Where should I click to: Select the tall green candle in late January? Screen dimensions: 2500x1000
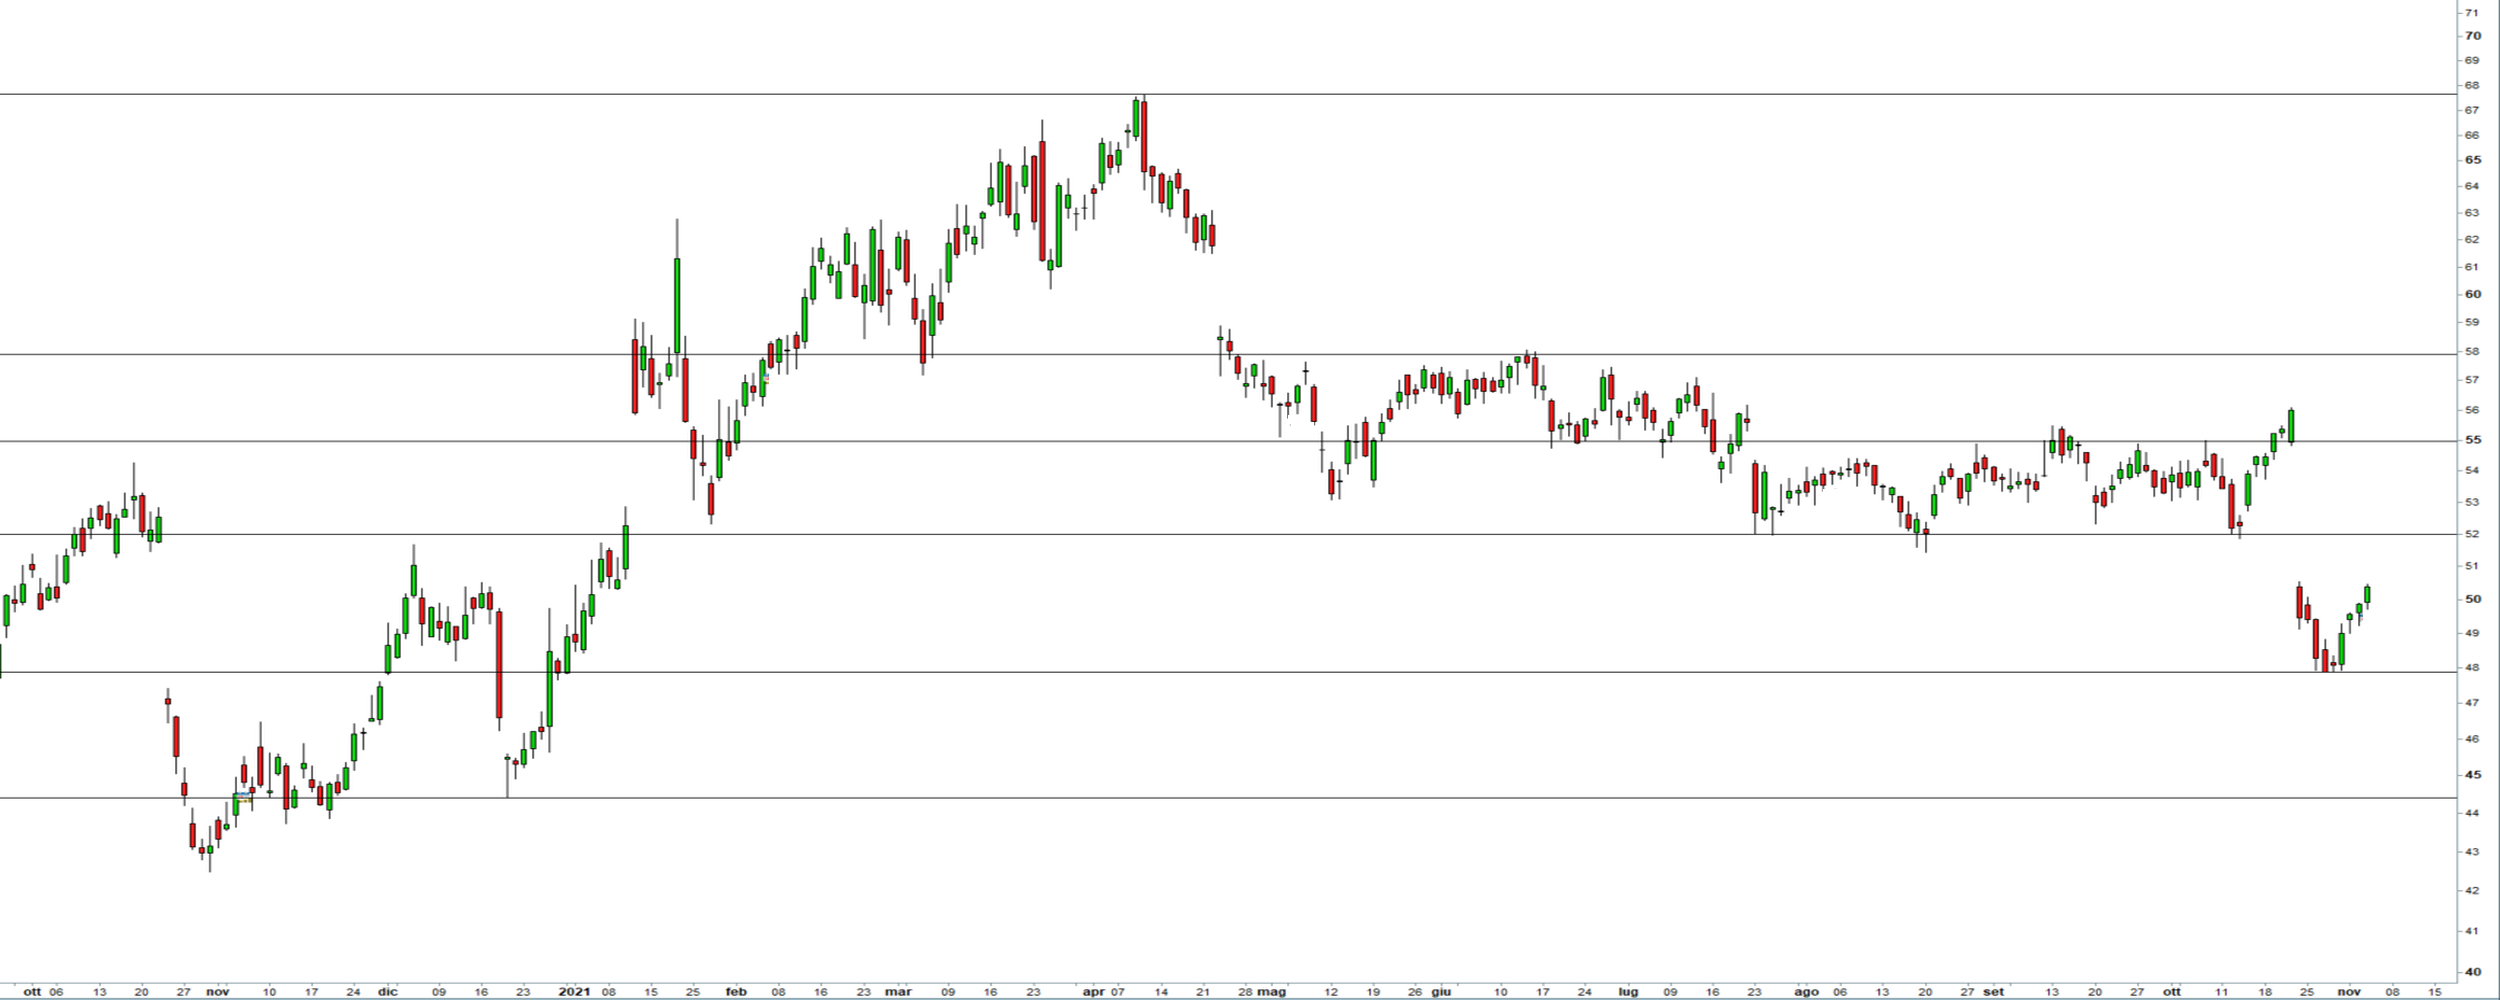point(677,305)
